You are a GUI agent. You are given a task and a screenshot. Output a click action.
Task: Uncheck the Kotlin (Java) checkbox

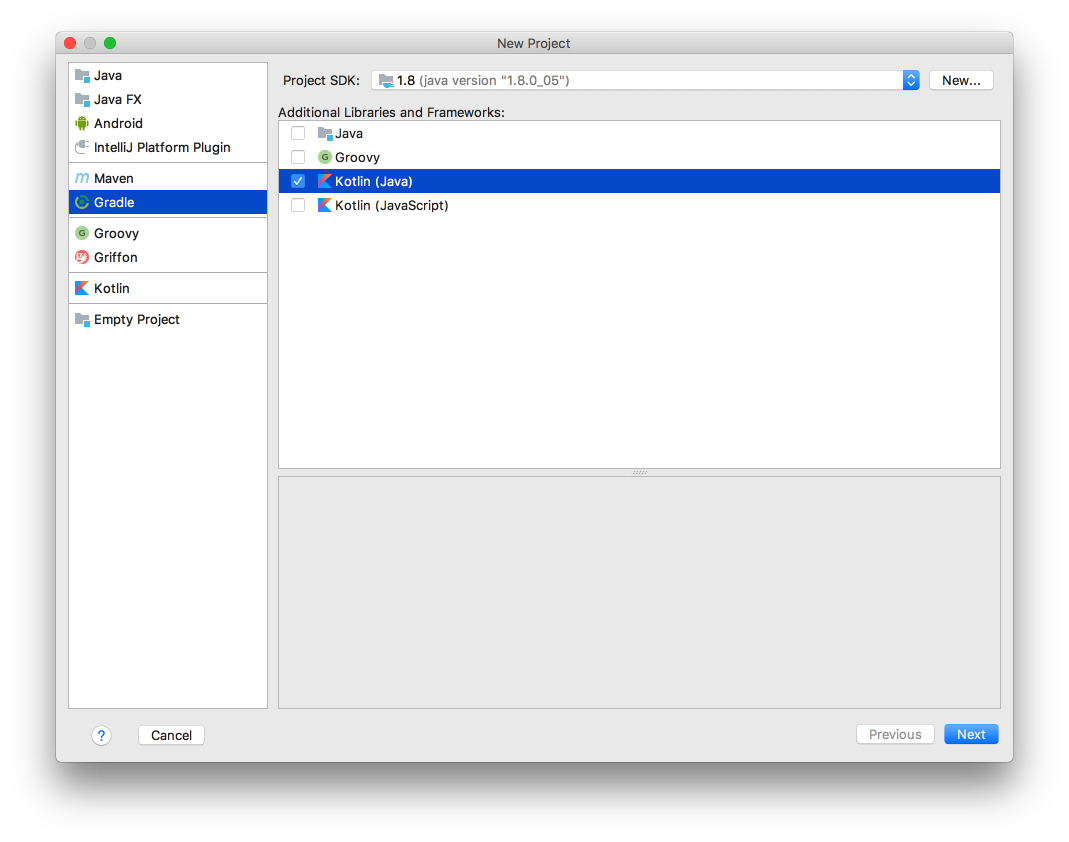click(298, 181)
